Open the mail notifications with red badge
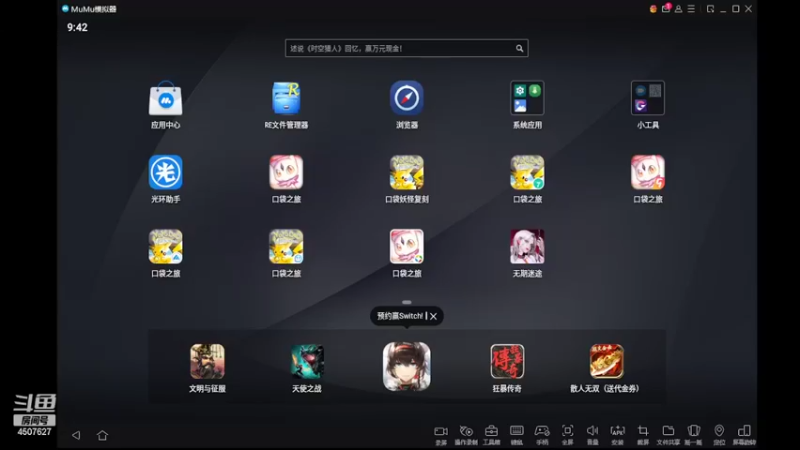Viewport: 800px width, 450px height. tap(666, 8)
